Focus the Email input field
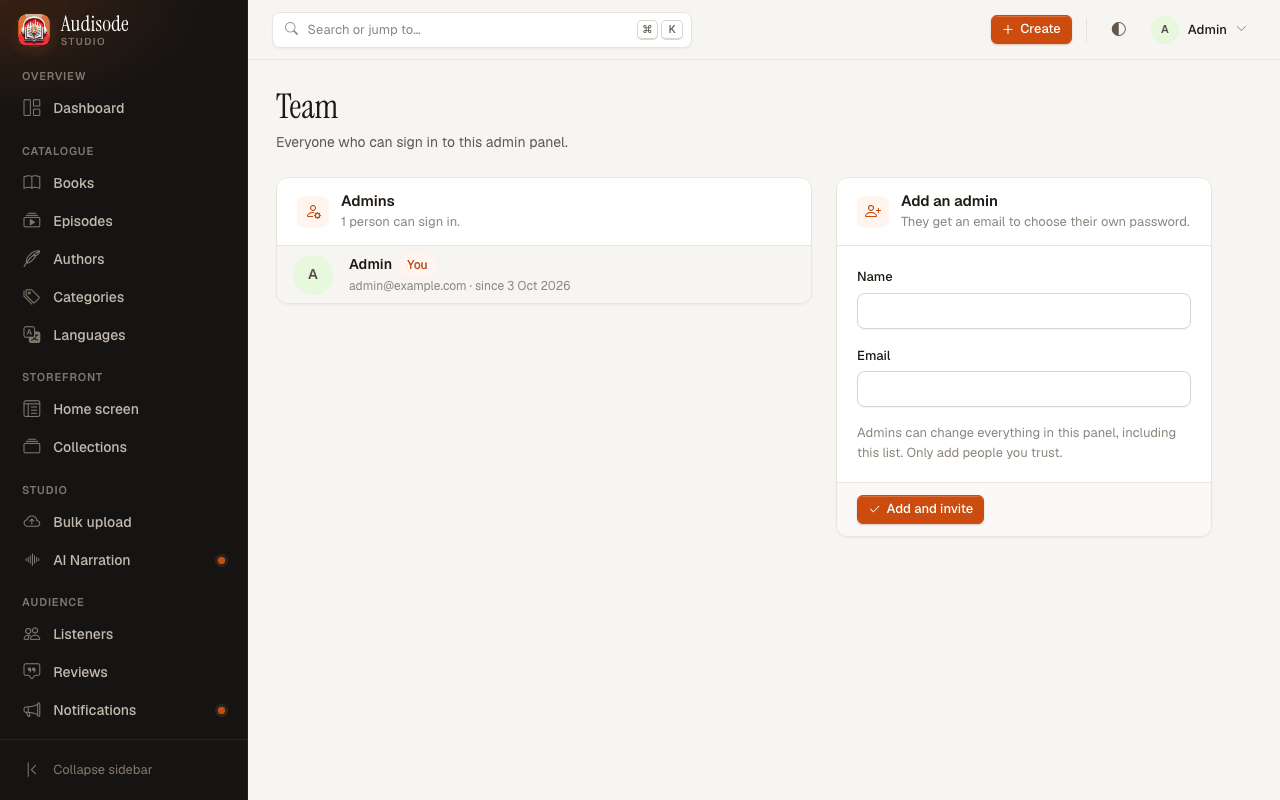 [1024, 389]
